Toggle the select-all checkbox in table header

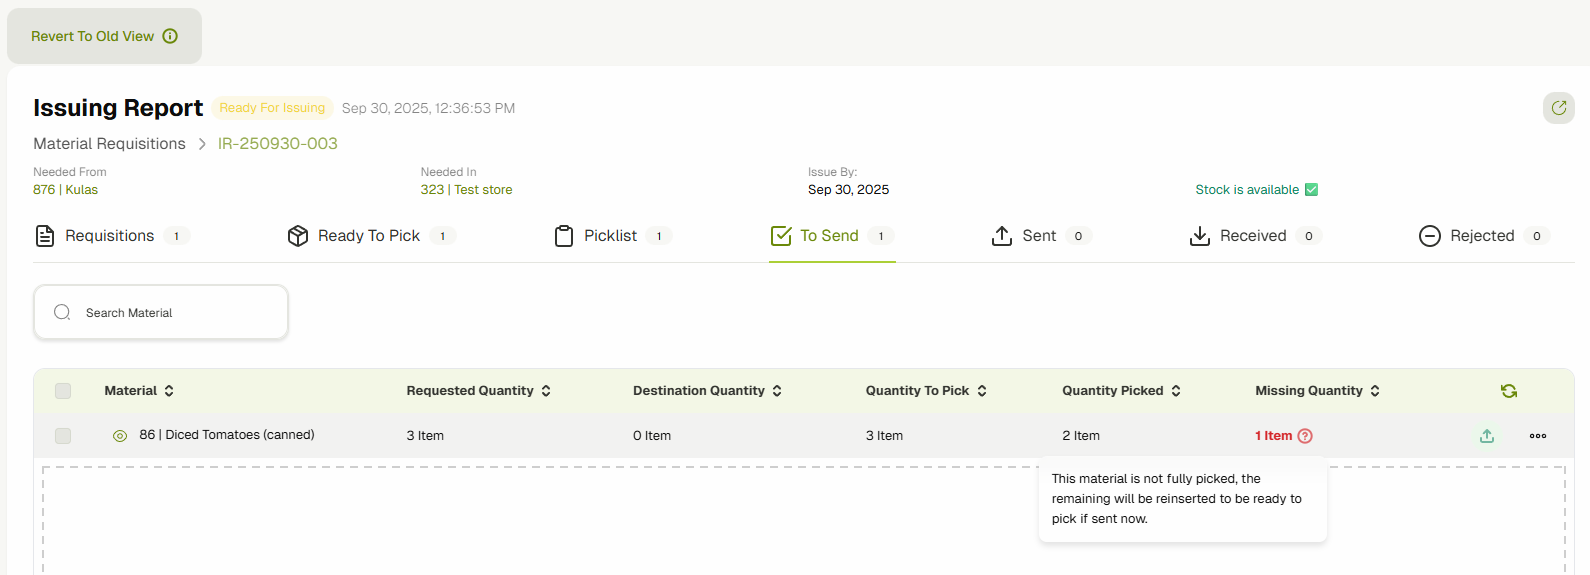[63, 391]
